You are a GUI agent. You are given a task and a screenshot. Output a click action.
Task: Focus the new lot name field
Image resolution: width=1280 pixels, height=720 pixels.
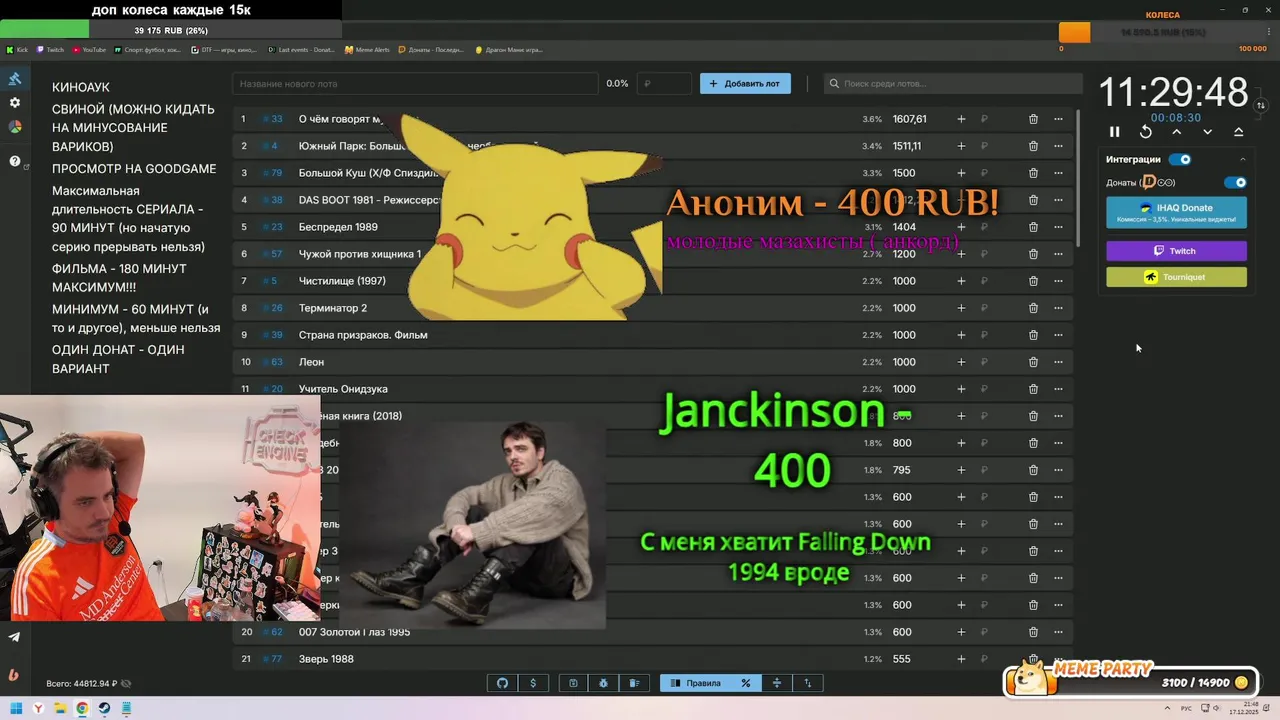[415, 84]
